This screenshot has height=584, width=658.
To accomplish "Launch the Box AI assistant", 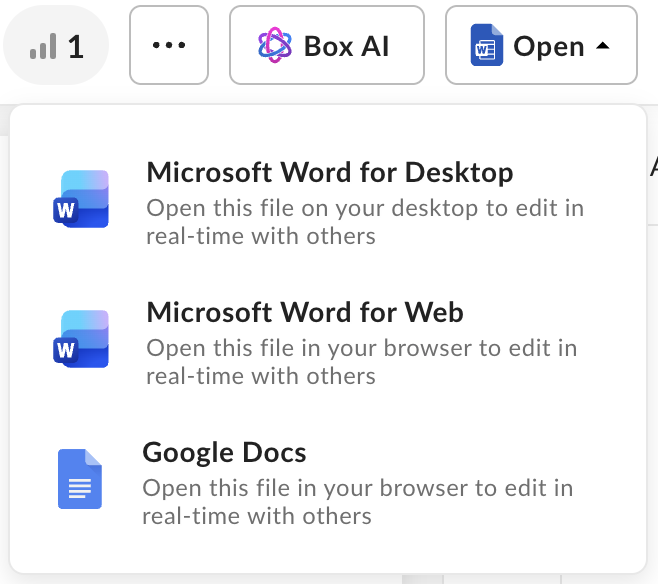I will [x=327, y=45].
